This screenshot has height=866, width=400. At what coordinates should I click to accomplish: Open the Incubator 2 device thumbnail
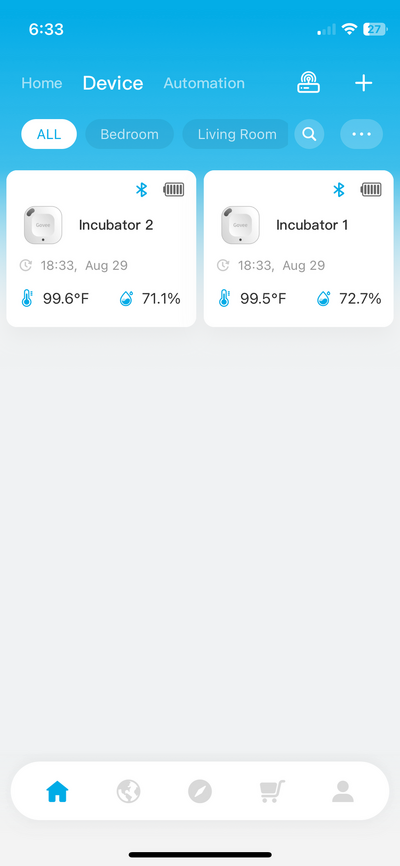[x=43, y=225]
